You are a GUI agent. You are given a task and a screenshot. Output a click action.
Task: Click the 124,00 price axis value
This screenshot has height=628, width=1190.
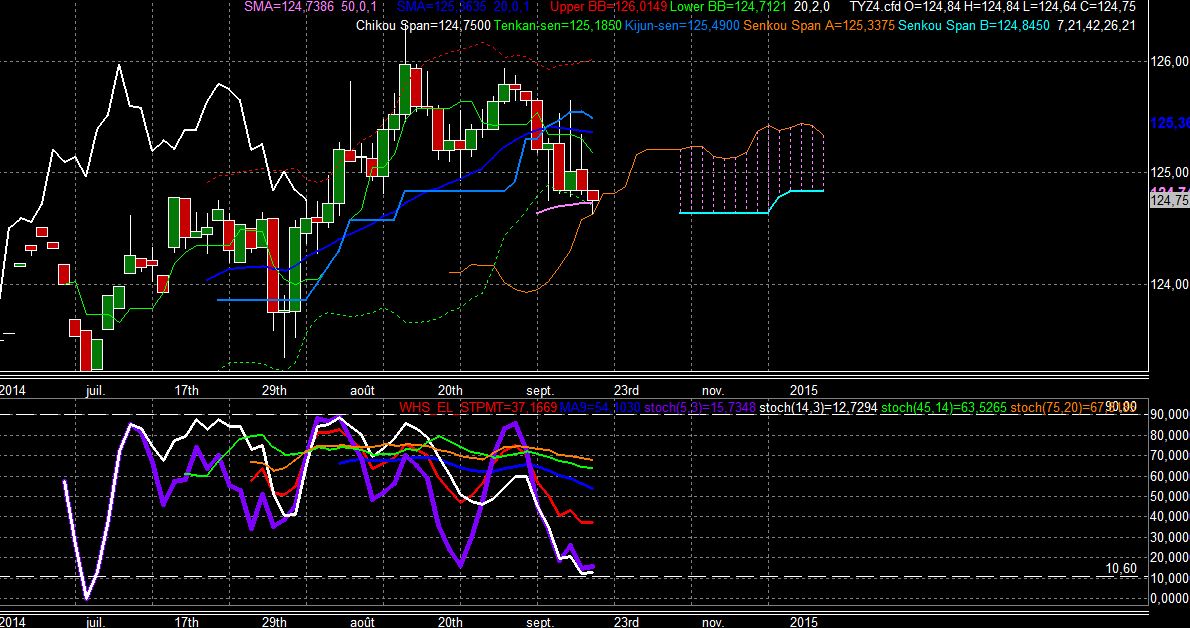1170,284
